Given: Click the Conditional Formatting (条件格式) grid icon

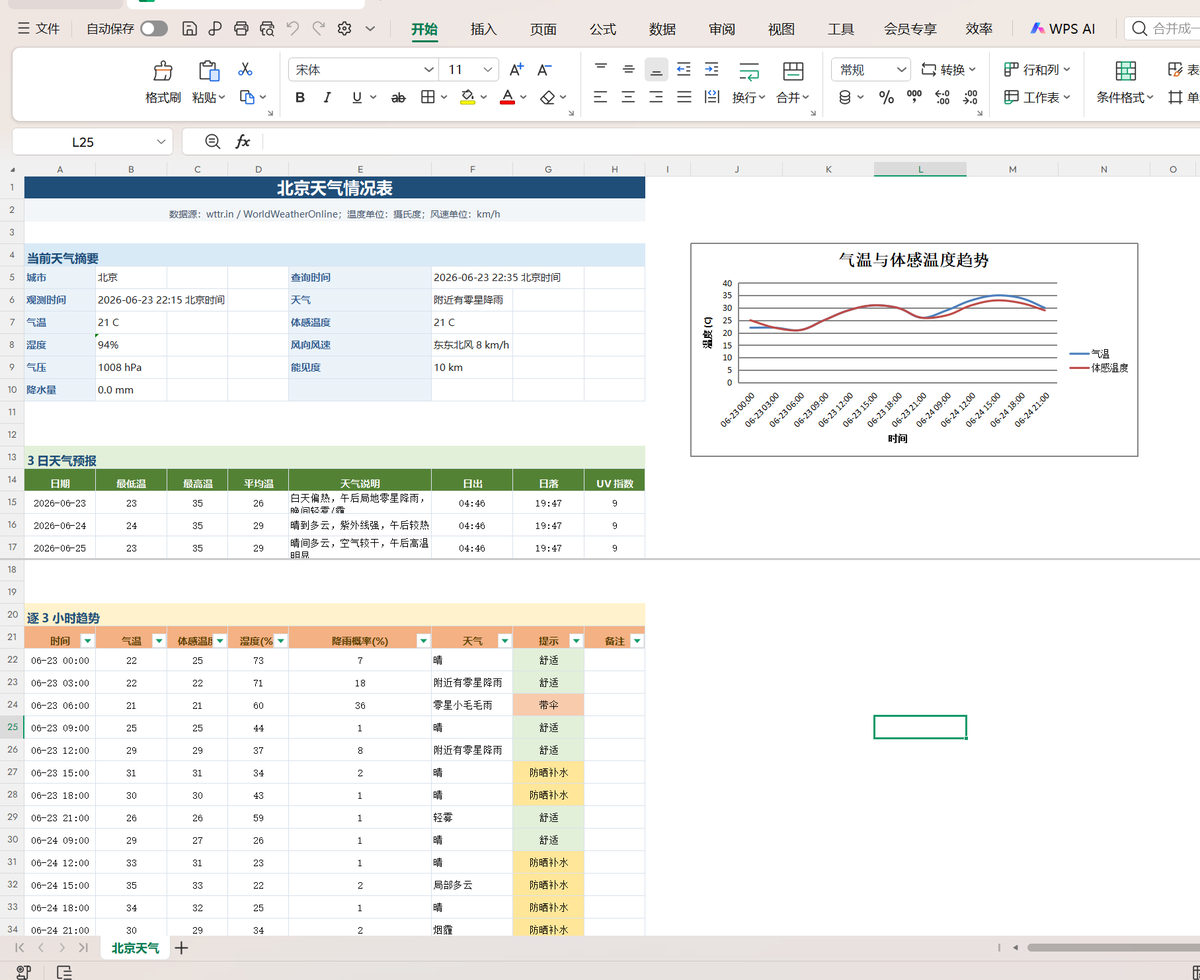Looking at the screenshot, I should 1126,70.
